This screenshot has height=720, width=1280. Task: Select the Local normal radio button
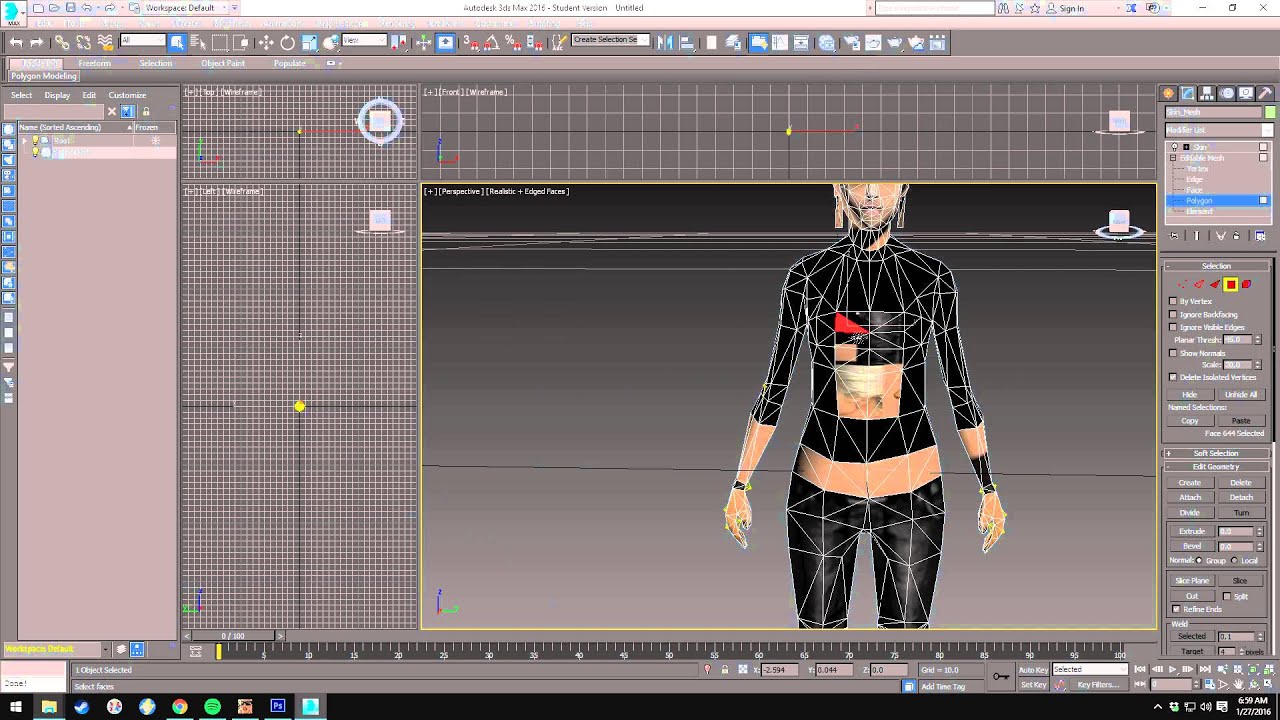point(1235,560)
